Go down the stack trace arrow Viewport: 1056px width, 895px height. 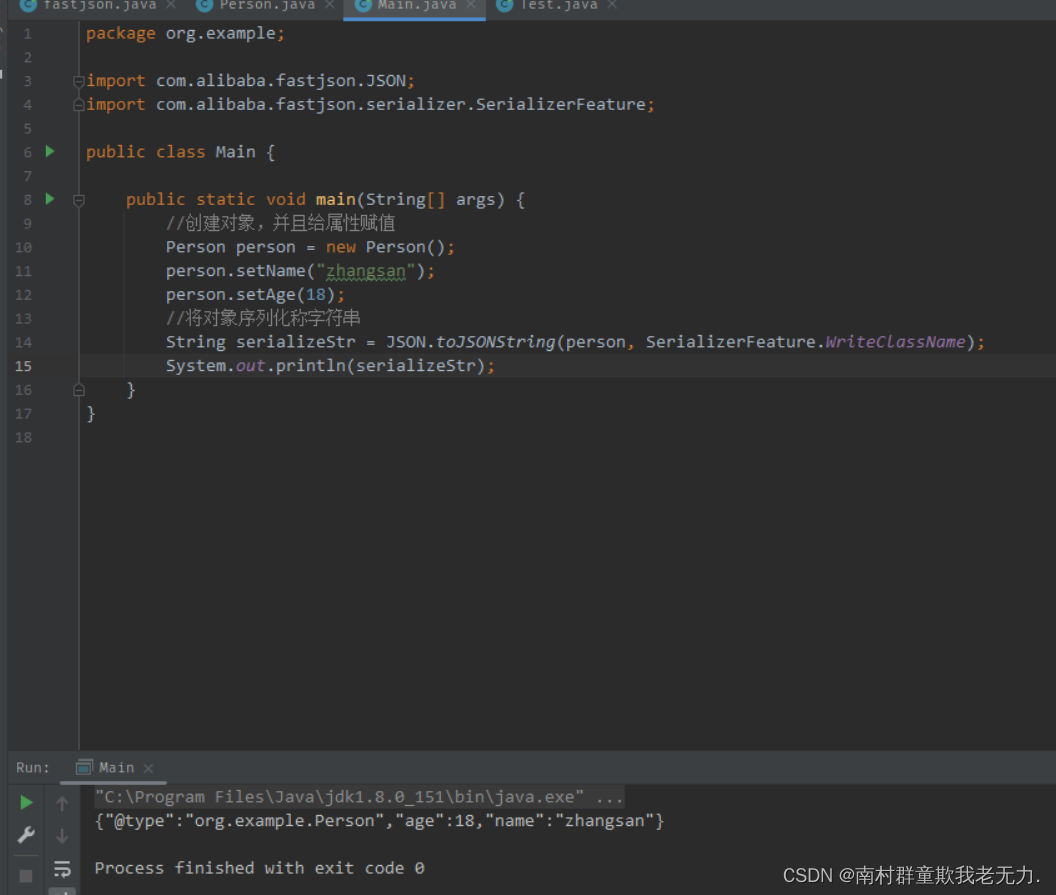point(62,836)
